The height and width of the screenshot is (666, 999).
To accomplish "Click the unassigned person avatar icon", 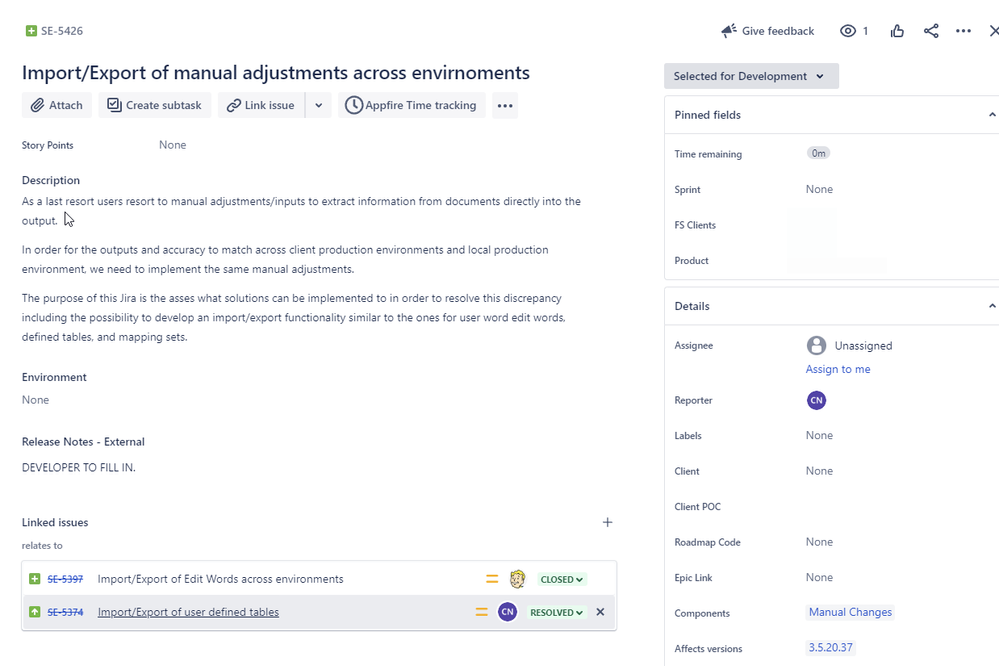I will (x=816, y=345).
